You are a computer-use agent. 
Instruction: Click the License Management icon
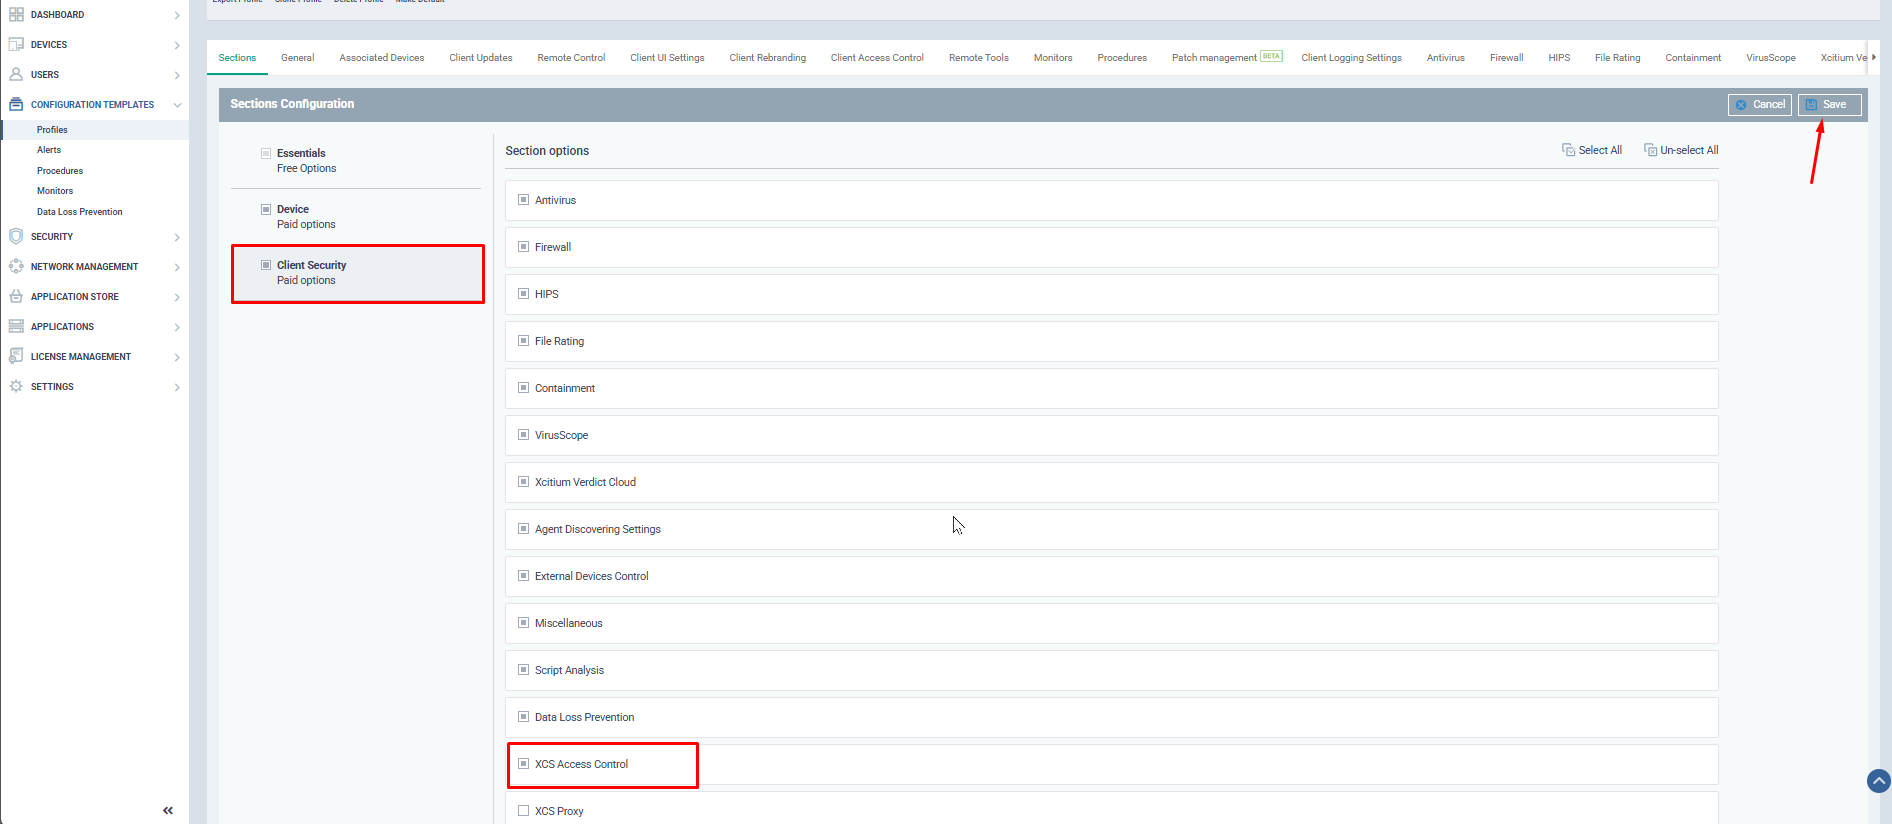tap(16, 357)
